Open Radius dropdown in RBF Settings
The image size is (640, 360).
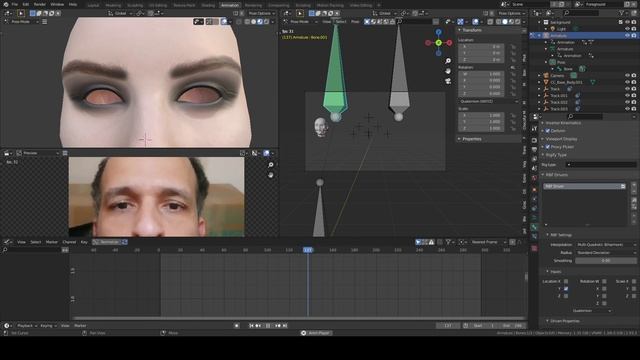(606, 253)
